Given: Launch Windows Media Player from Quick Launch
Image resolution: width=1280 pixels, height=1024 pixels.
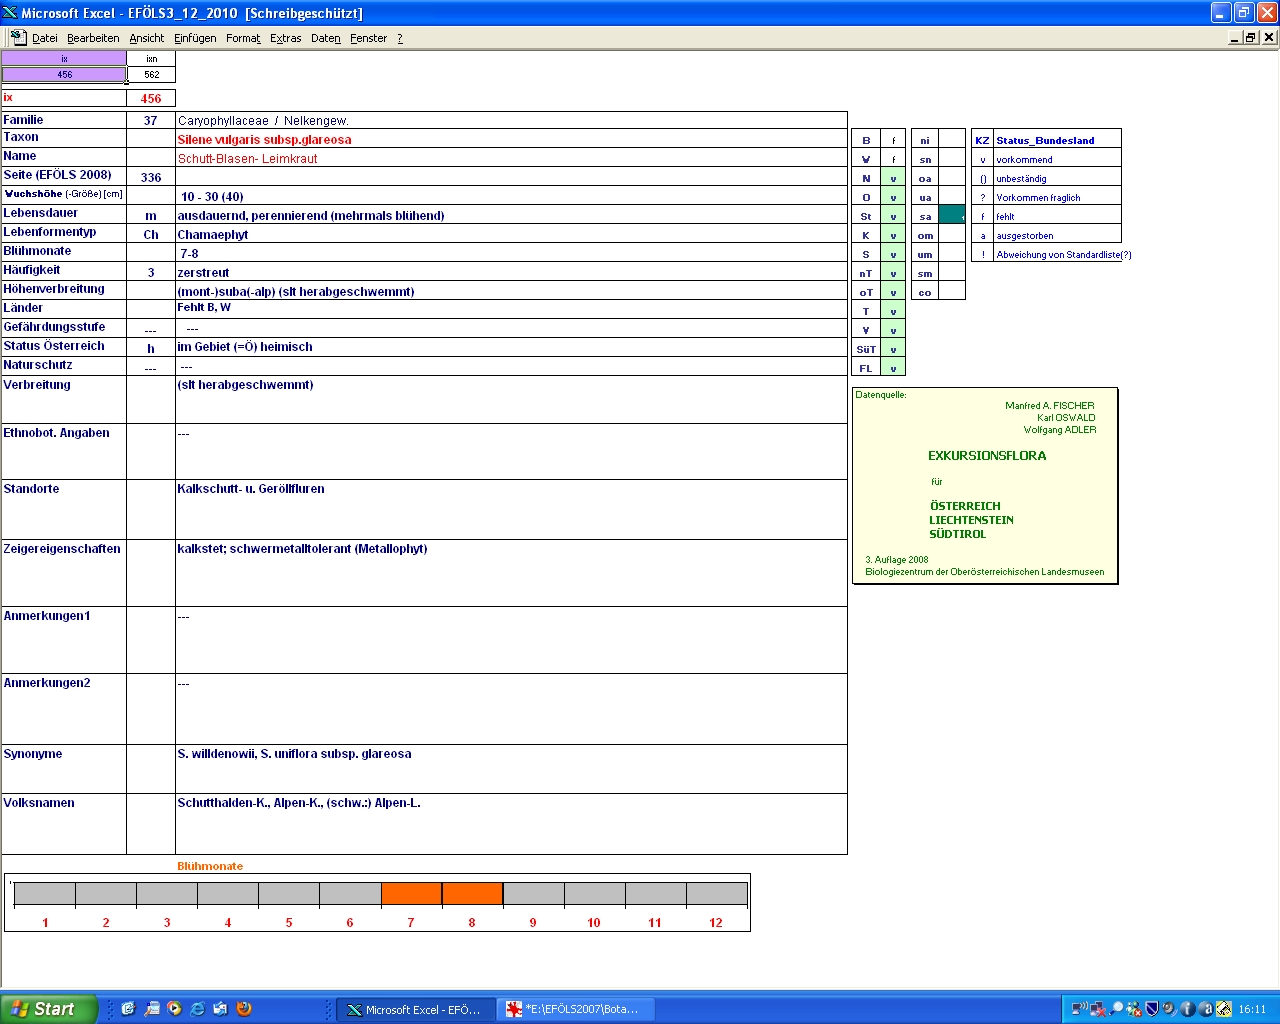Looking at the screenshot, I should (174, 1009).
